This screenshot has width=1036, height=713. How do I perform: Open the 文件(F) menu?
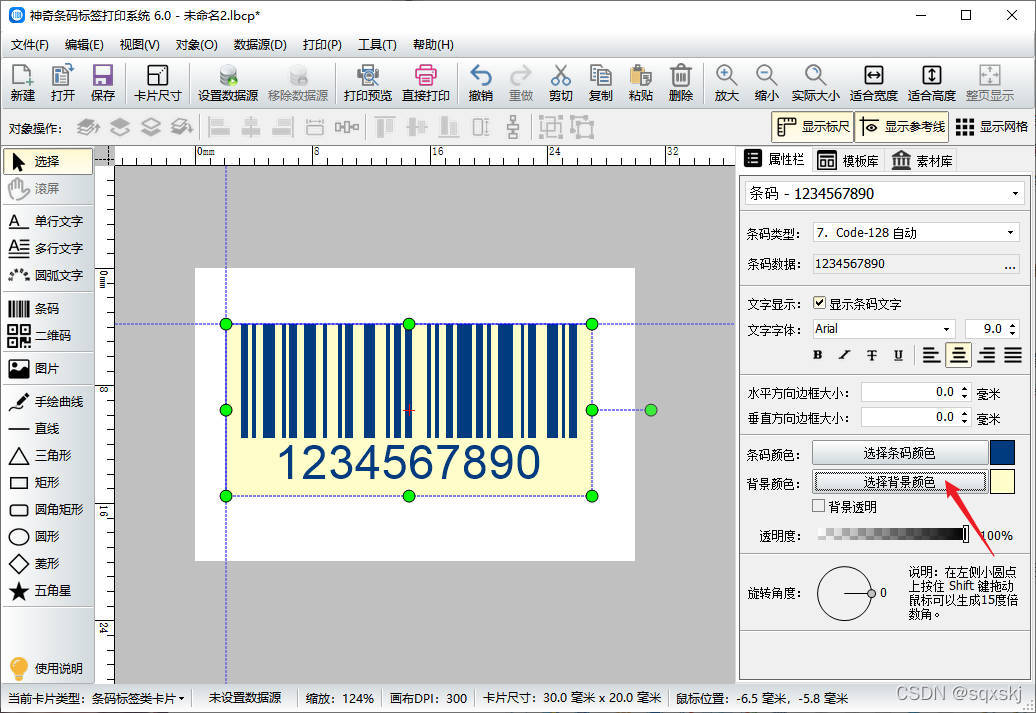pos(30,44)
